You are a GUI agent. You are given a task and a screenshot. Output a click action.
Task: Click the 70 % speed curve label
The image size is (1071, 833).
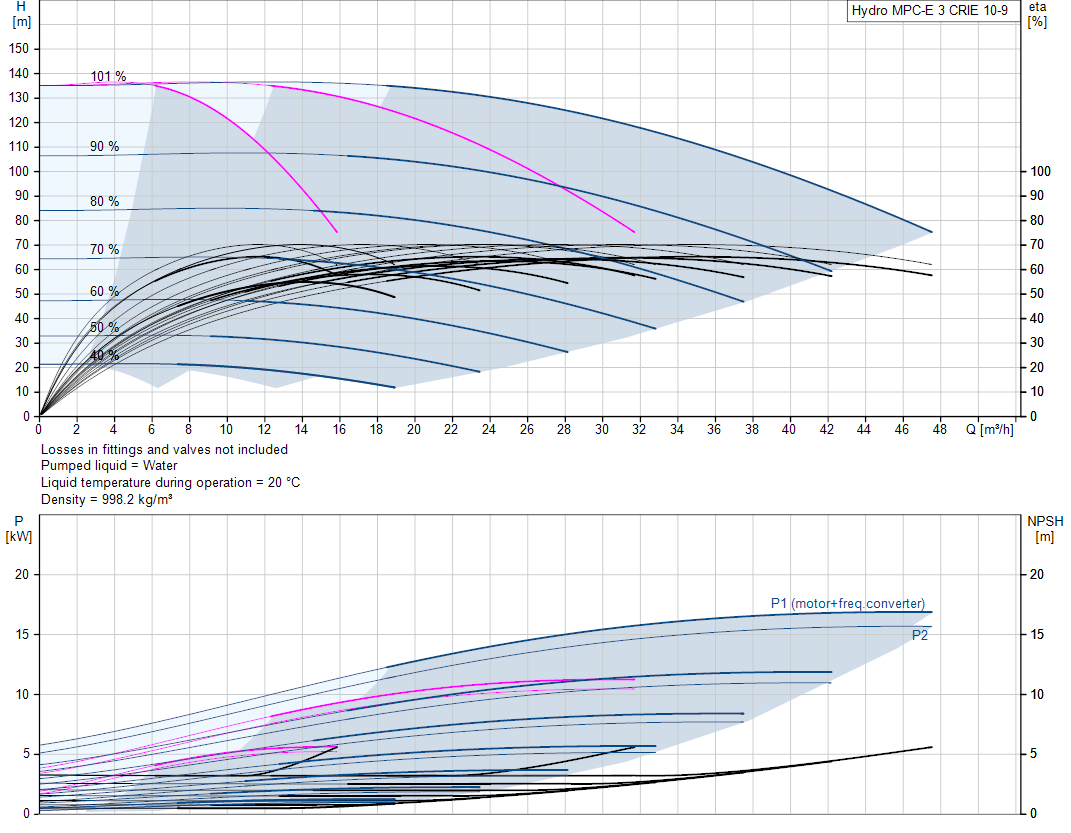[104, 250]
